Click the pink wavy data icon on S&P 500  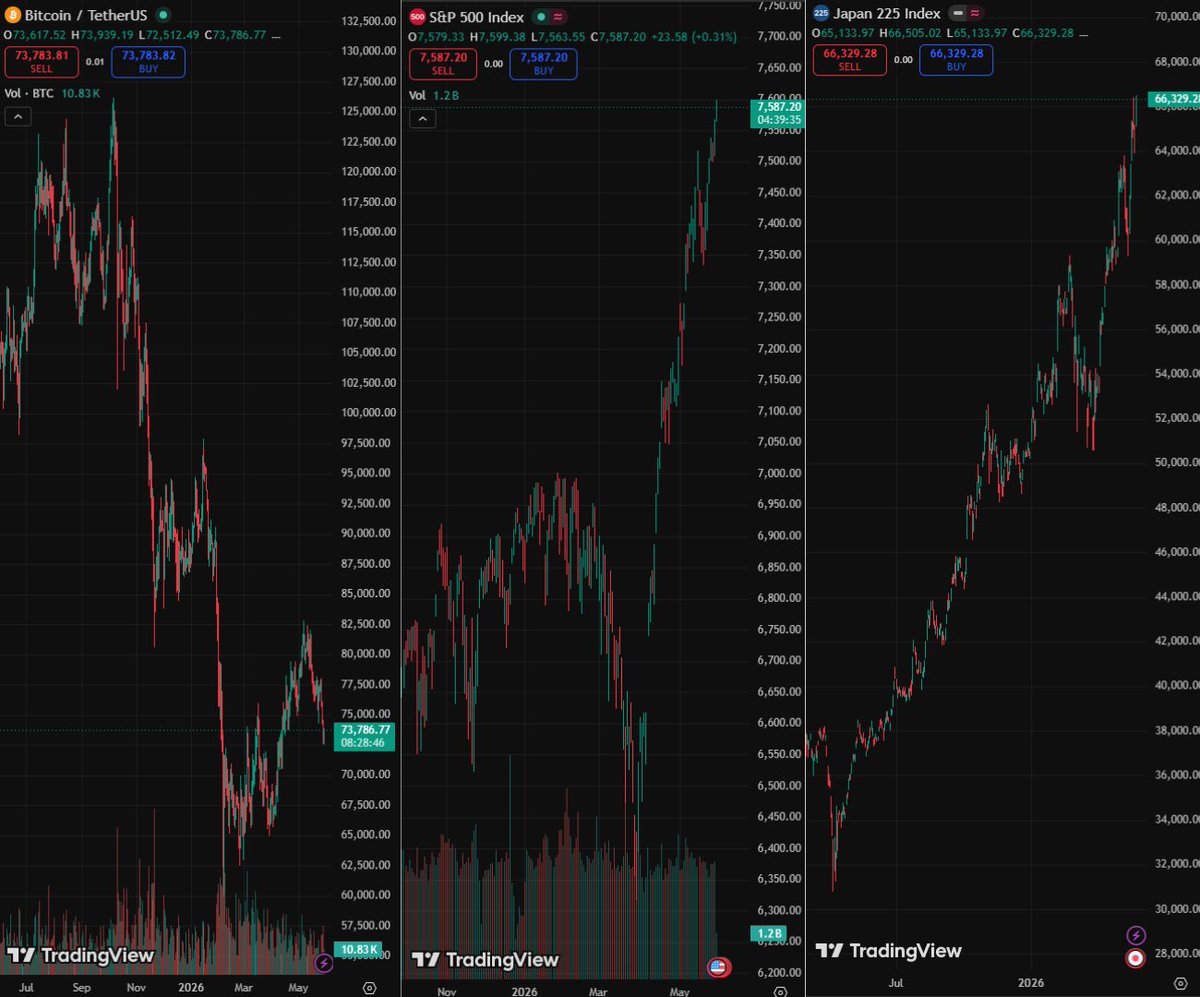[x=556, y=17]
